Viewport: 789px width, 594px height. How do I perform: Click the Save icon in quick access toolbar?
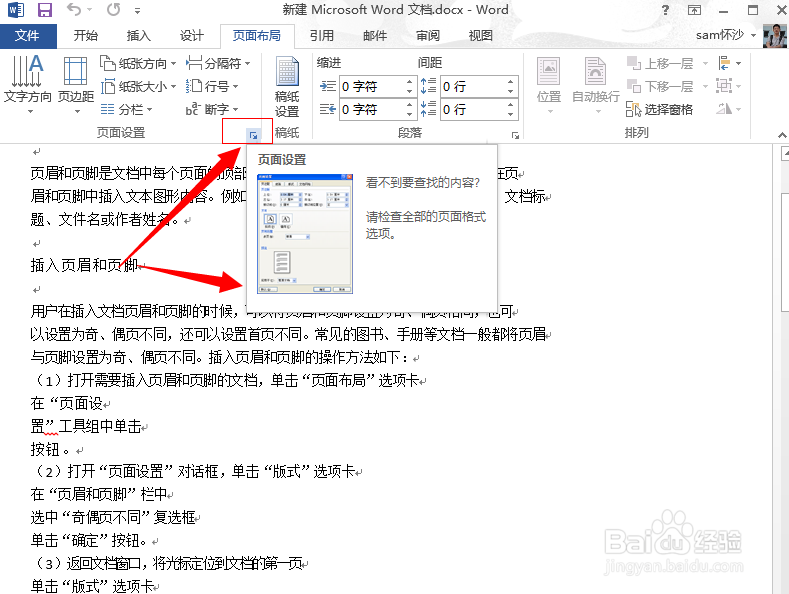click(x=45, y=10)
